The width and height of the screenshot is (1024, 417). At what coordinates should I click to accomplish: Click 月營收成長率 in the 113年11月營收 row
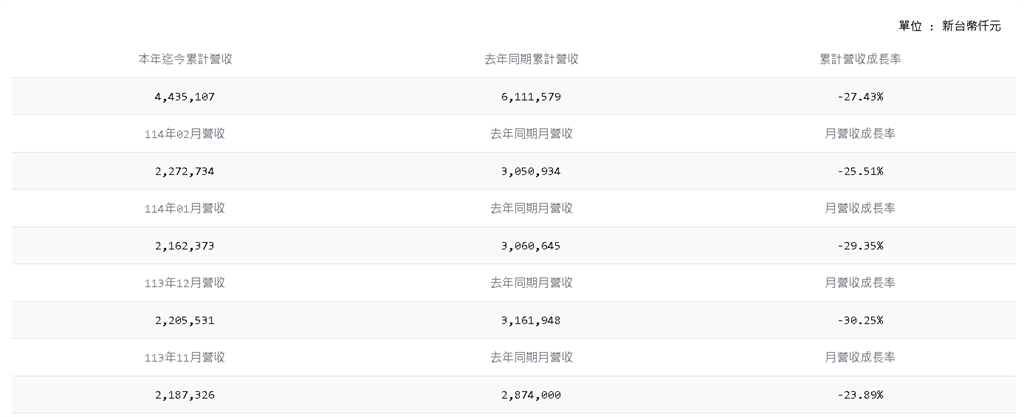[860, 357]
